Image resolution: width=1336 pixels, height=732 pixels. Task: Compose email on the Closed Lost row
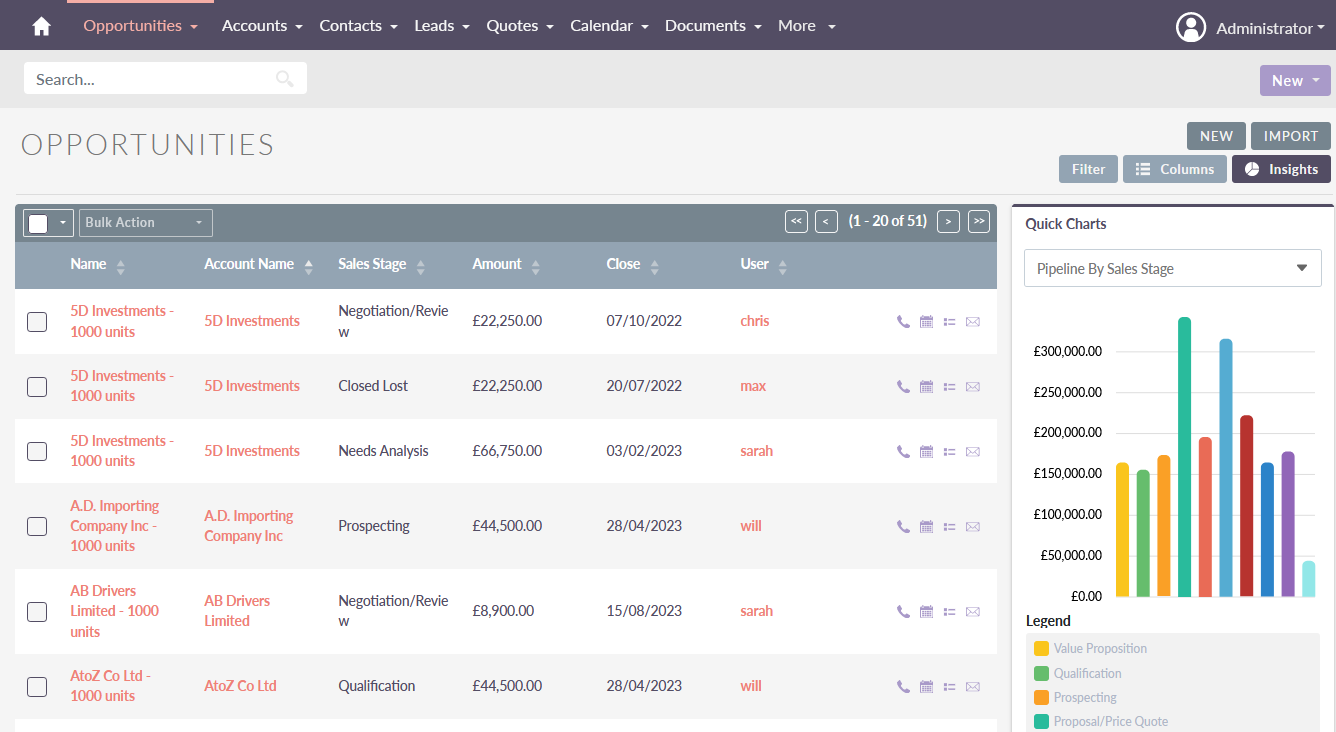[x=973, y=387]
